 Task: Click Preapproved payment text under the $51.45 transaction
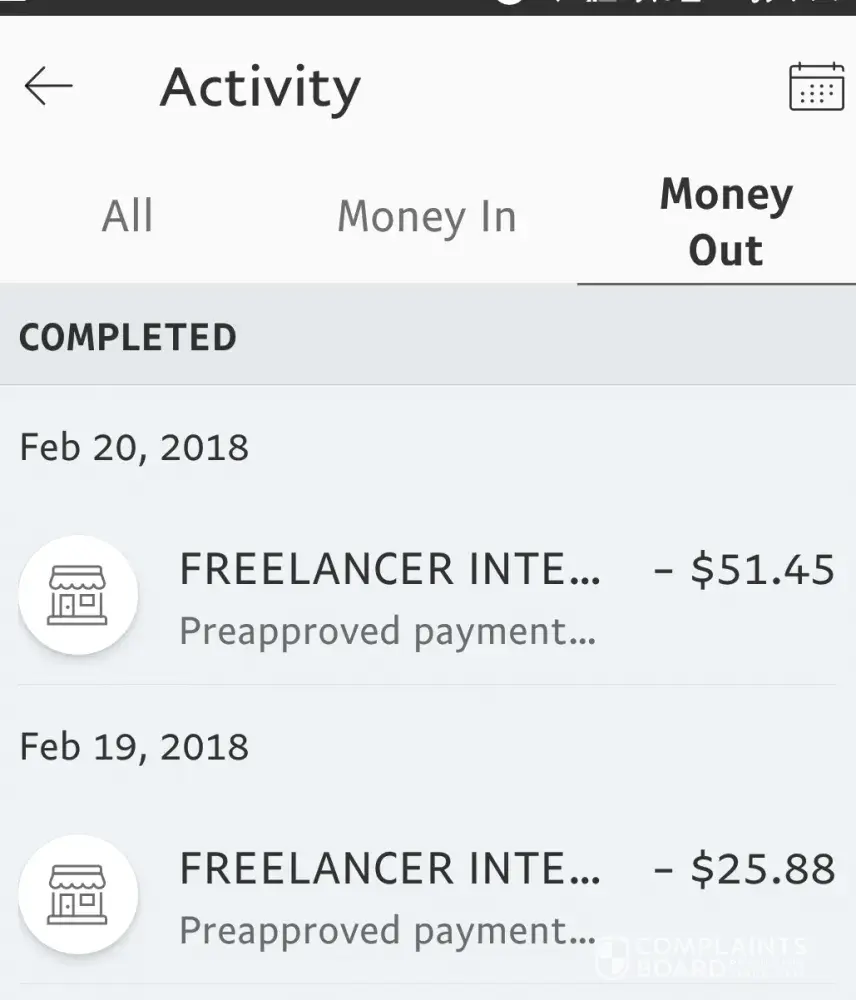(387, 632)
